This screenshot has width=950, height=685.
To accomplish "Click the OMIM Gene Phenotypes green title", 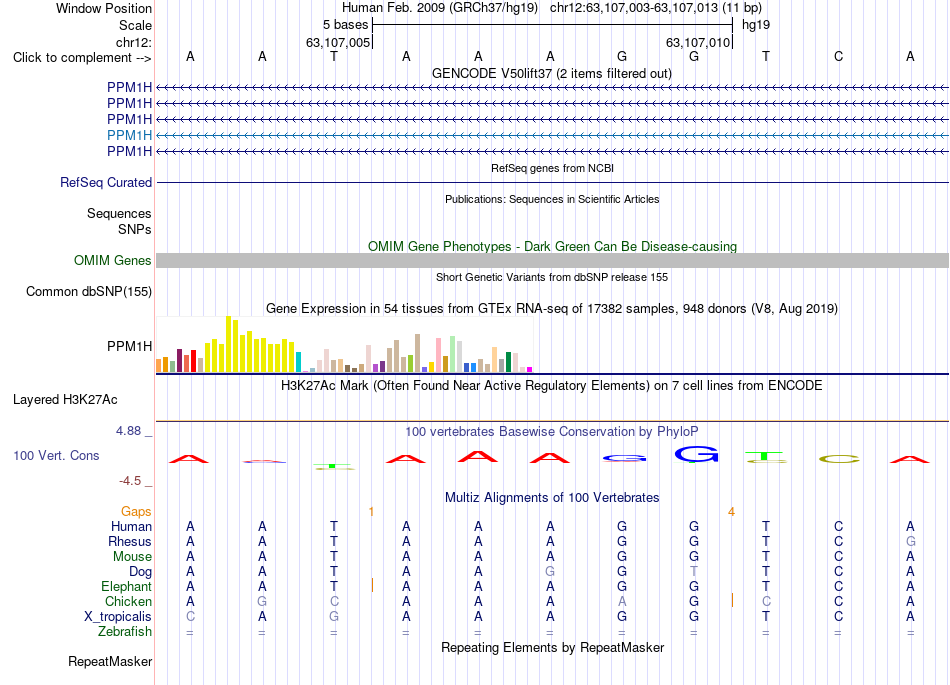I will click(x=552, y=247).
